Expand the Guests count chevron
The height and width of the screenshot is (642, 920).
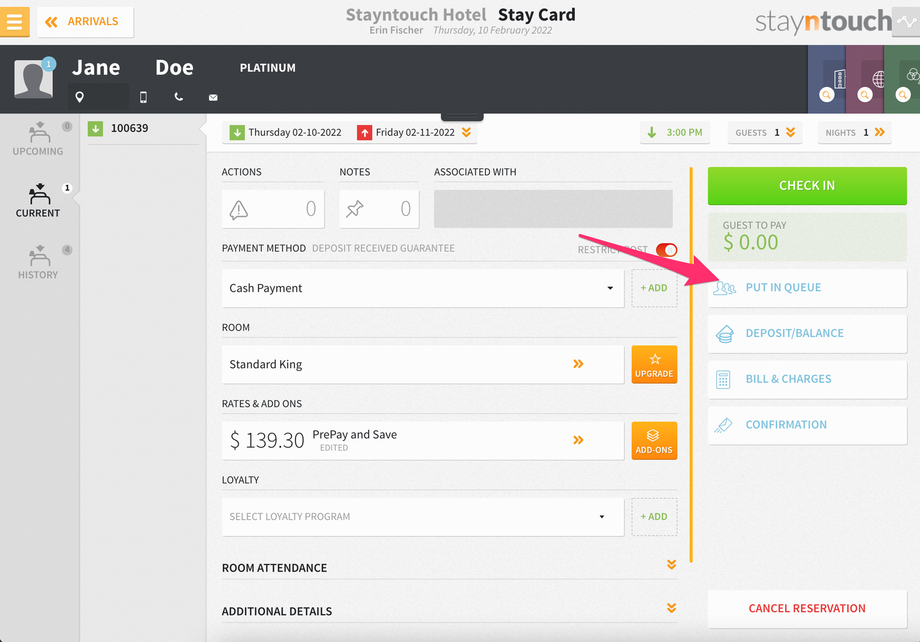click(790, 133)
